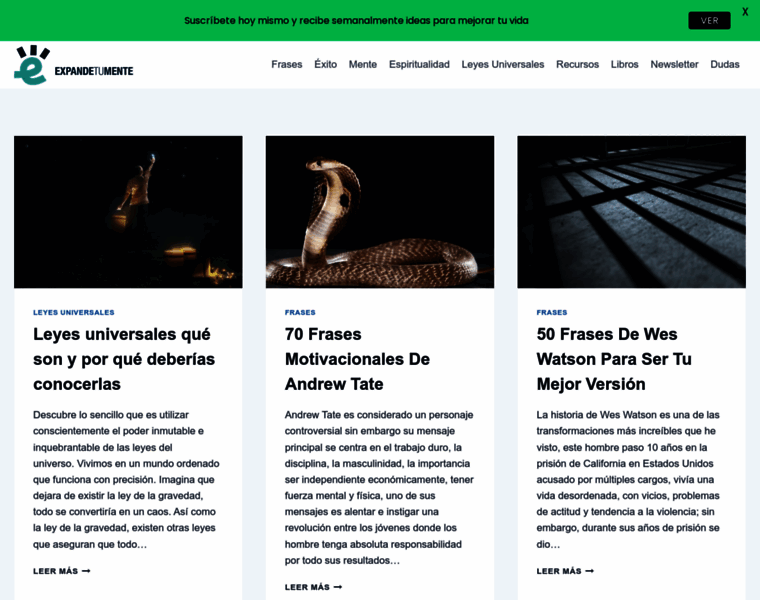Click LEER MÁS under Leyes universales post
Screen dimensions: 760x600
62,571
